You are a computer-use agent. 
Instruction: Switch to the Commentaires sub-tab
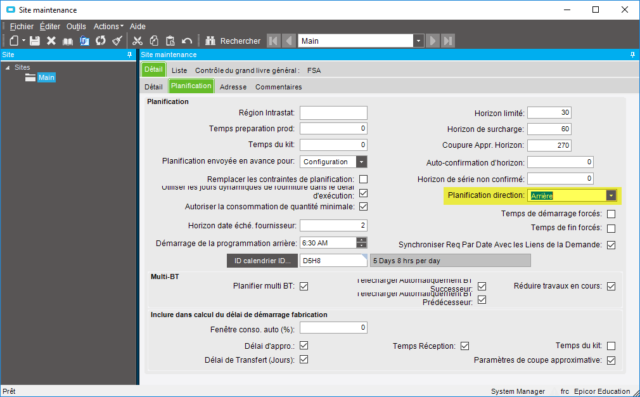click(279, 87)
